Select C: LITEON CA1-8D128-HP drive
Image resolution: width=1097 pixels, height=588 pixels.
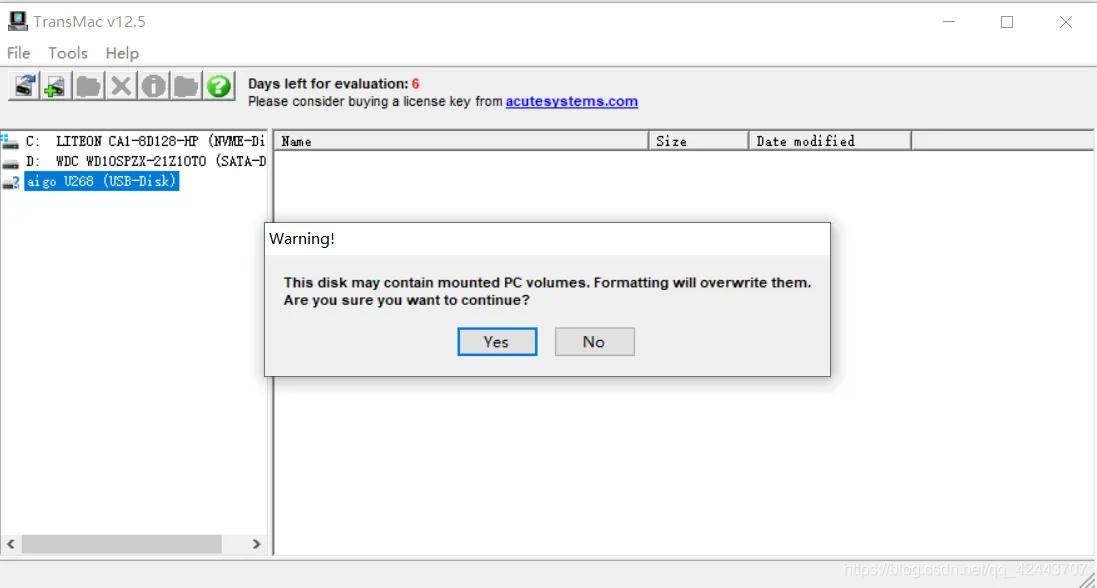146,141
